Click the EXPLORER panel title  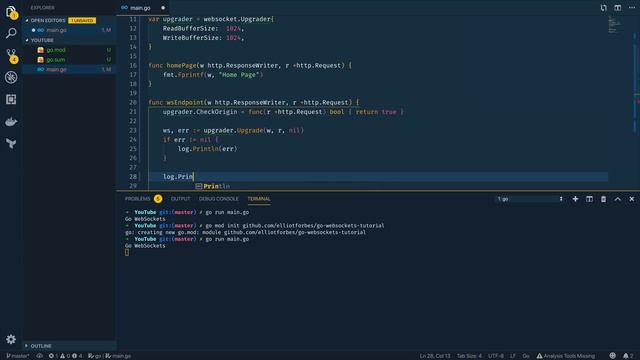(42, 8)
